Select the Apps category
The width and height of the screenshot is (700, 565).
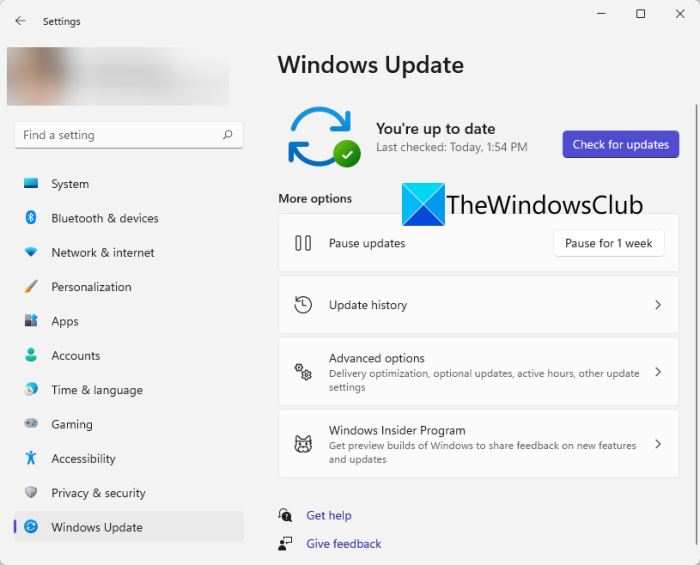coord(129,321)
